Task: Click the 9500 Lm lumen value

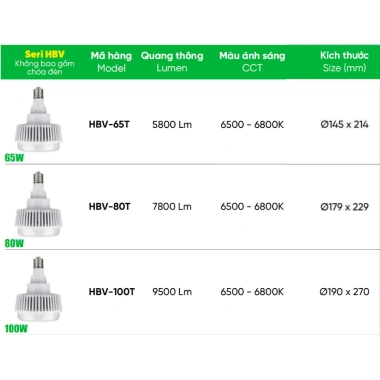Action: pyautogui.click(x=172, y=292)
